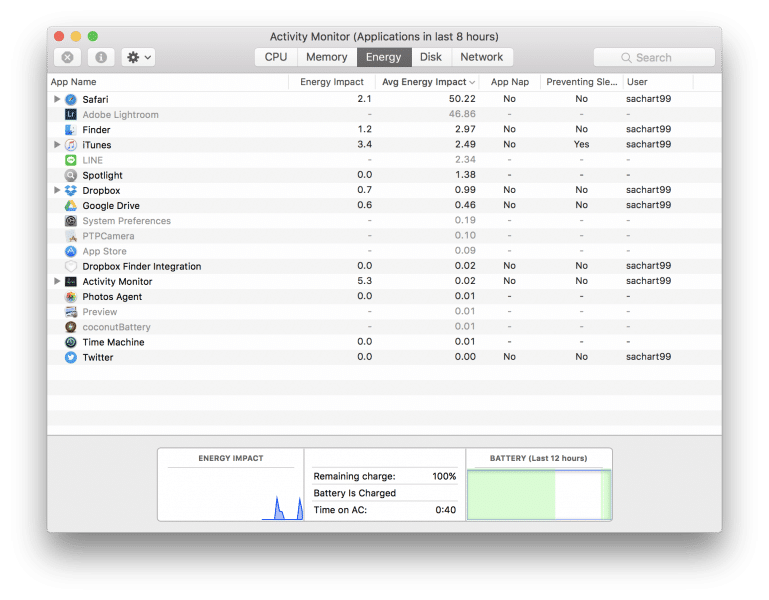Click the search magnifier icon
Image resolution: width=769 pixels, height=600 pixels.
(626, 58)
